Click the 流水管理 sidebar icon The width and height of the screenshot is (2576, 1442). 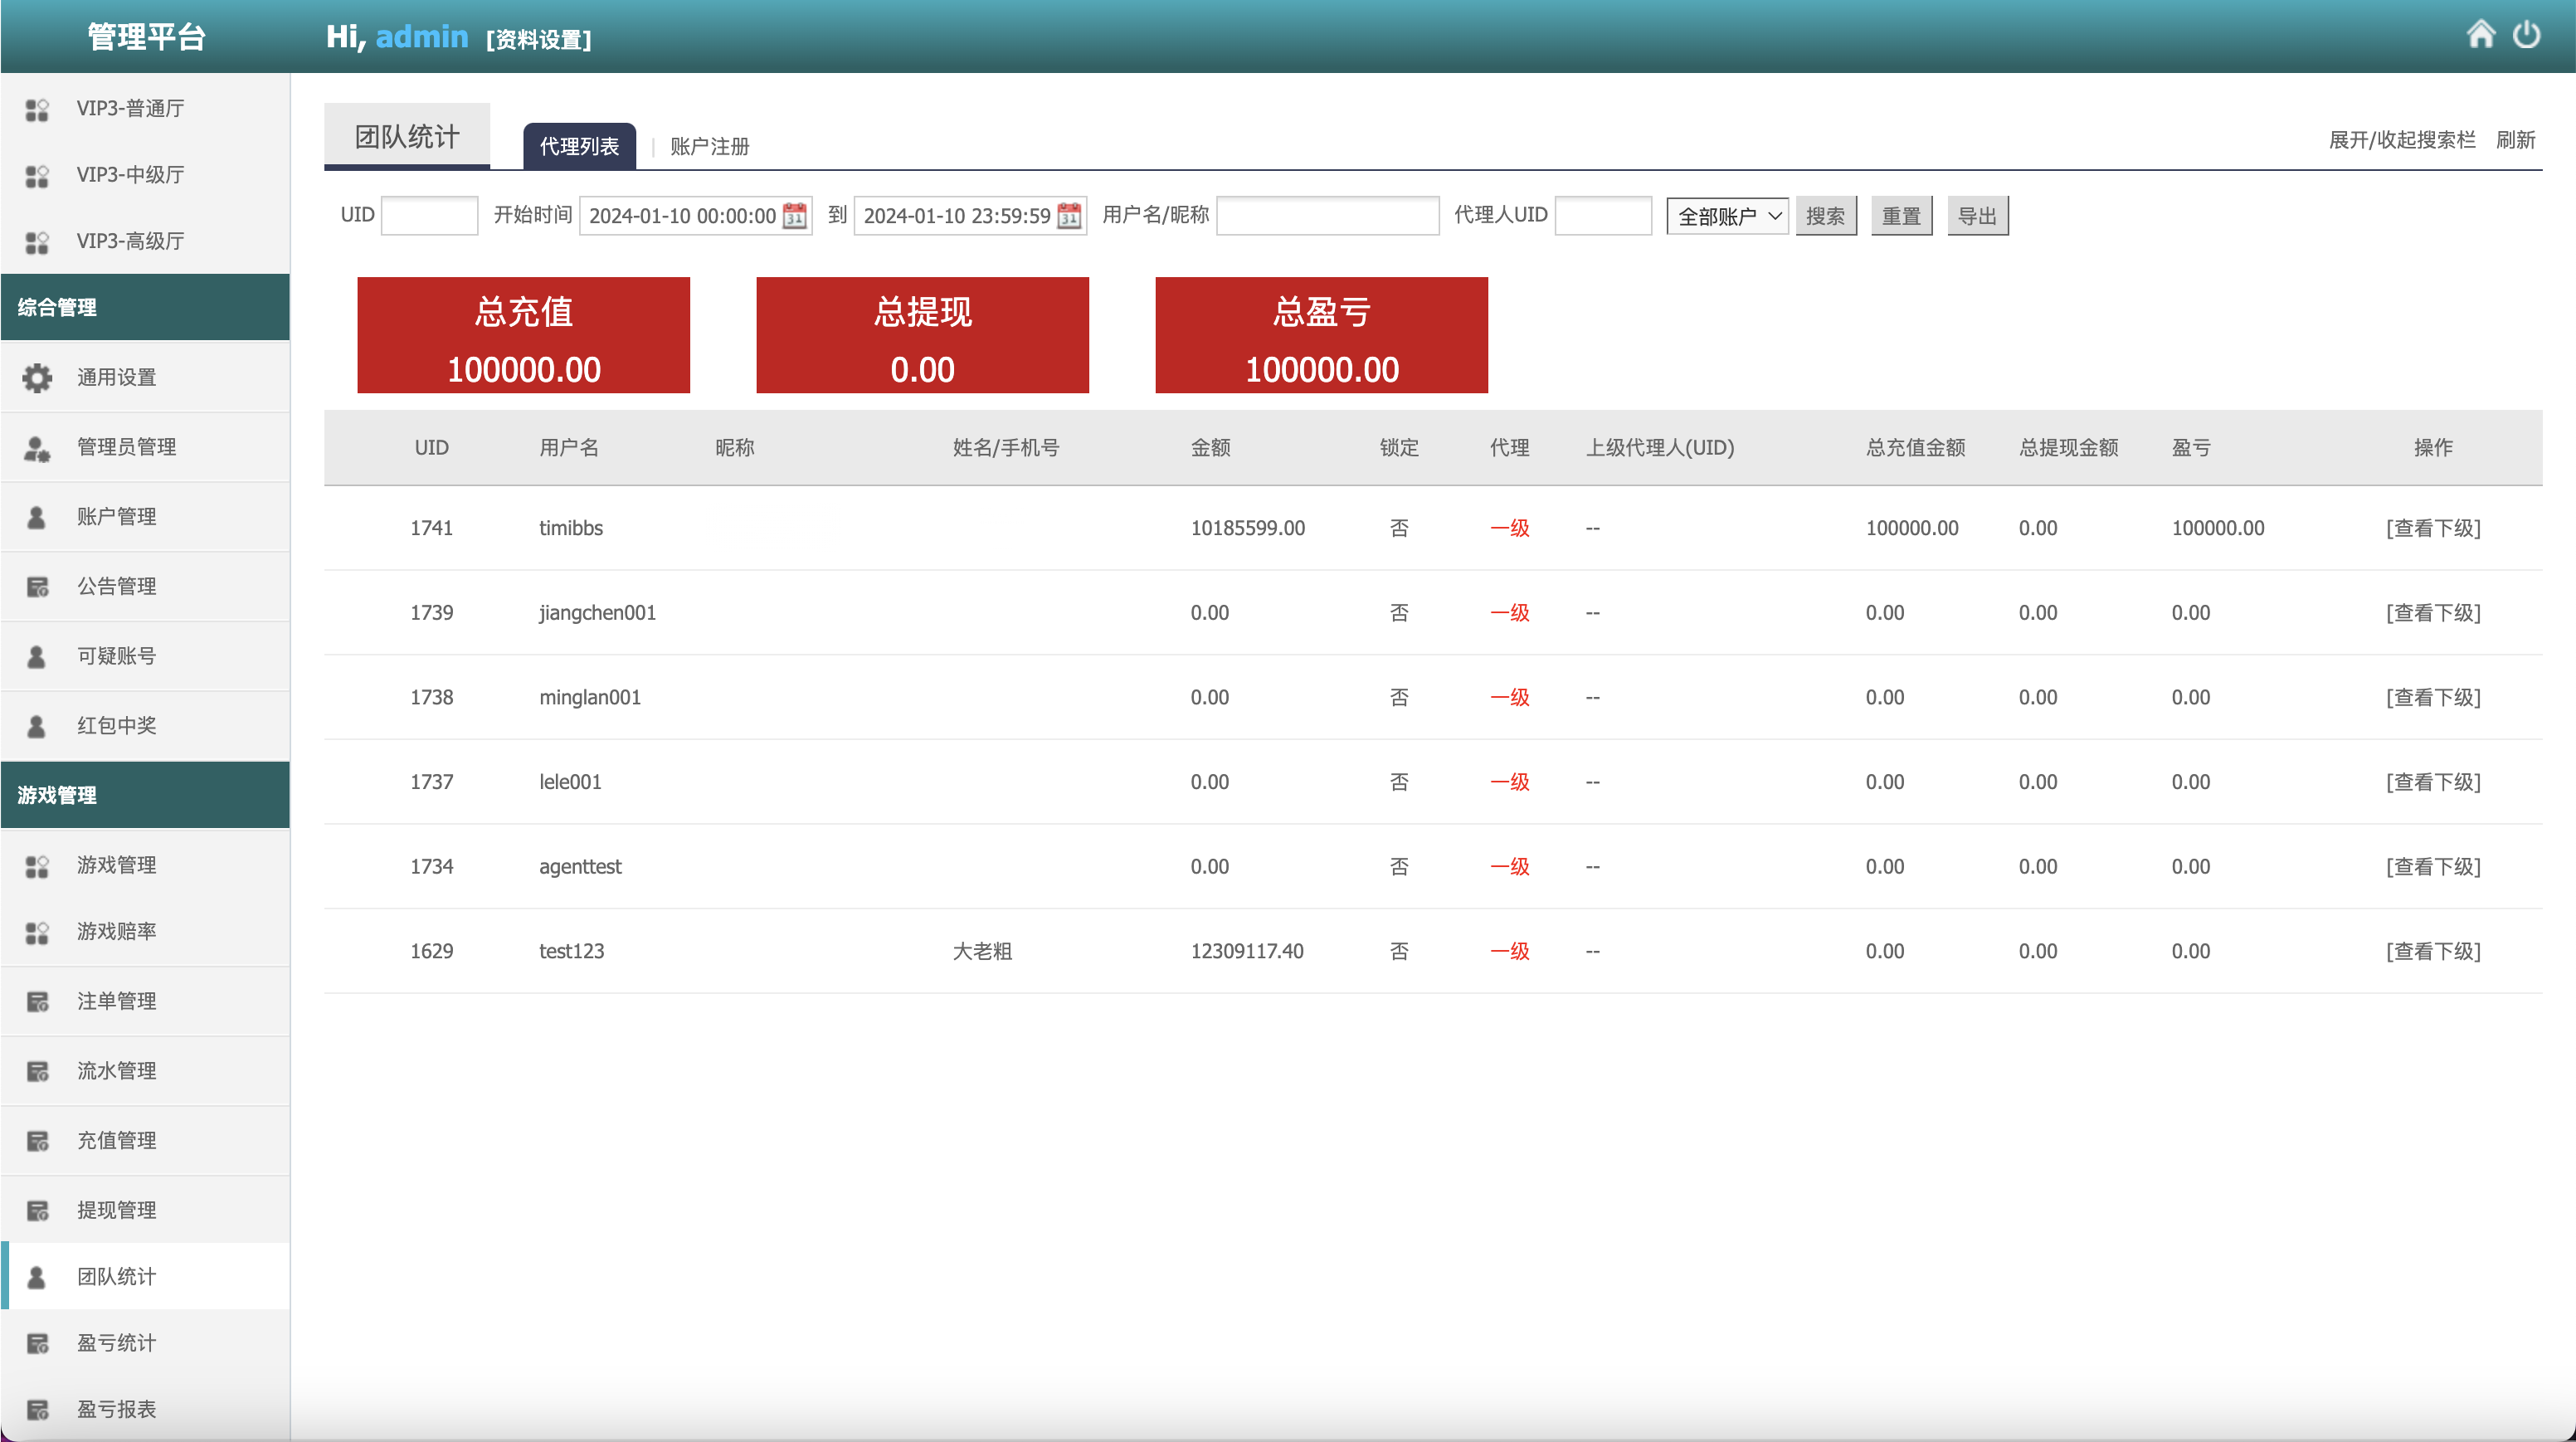[37, 1070]
